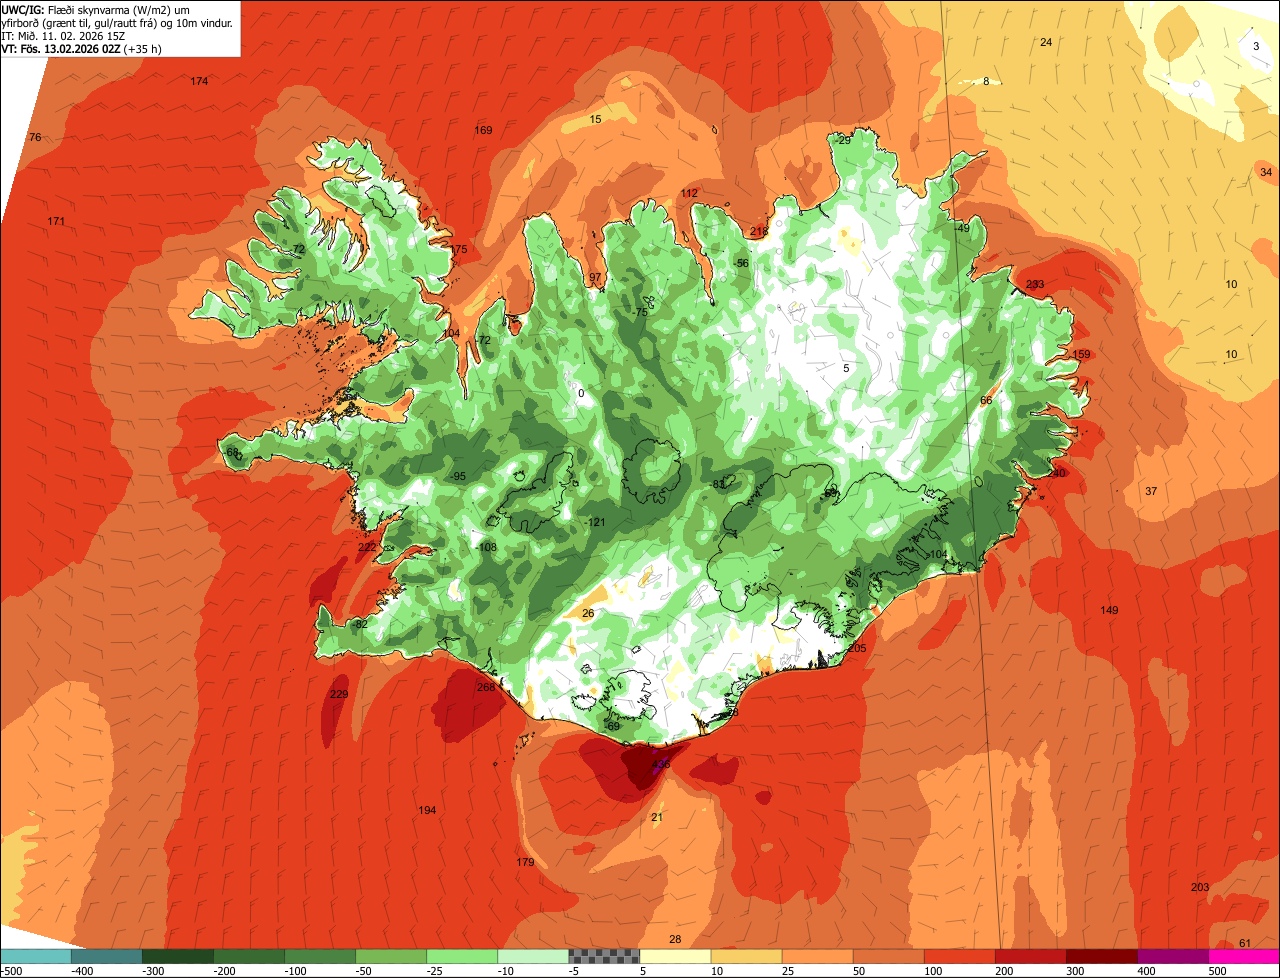The width and height of the screenshot is (1280, 978).
Task: Click the orange 25 to 50 legend swatch
Action: 816,956
